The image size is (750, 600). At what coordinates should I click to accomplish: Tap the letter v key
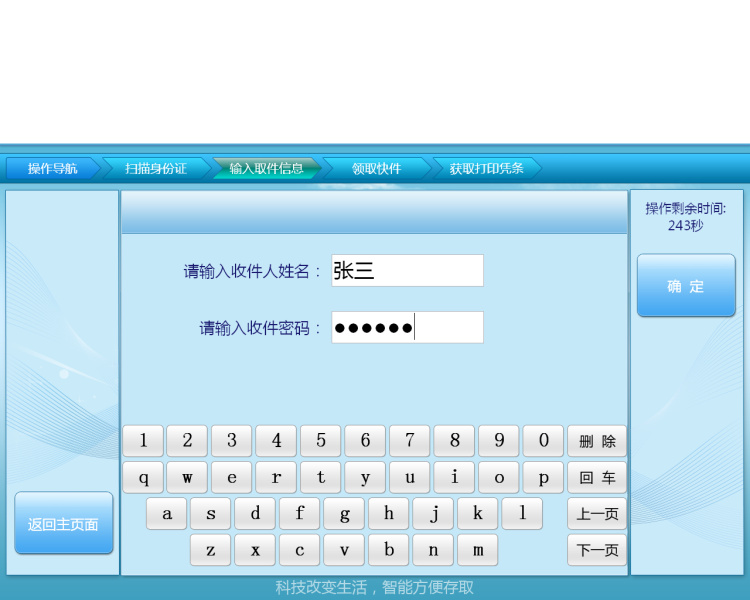[344, 550]
